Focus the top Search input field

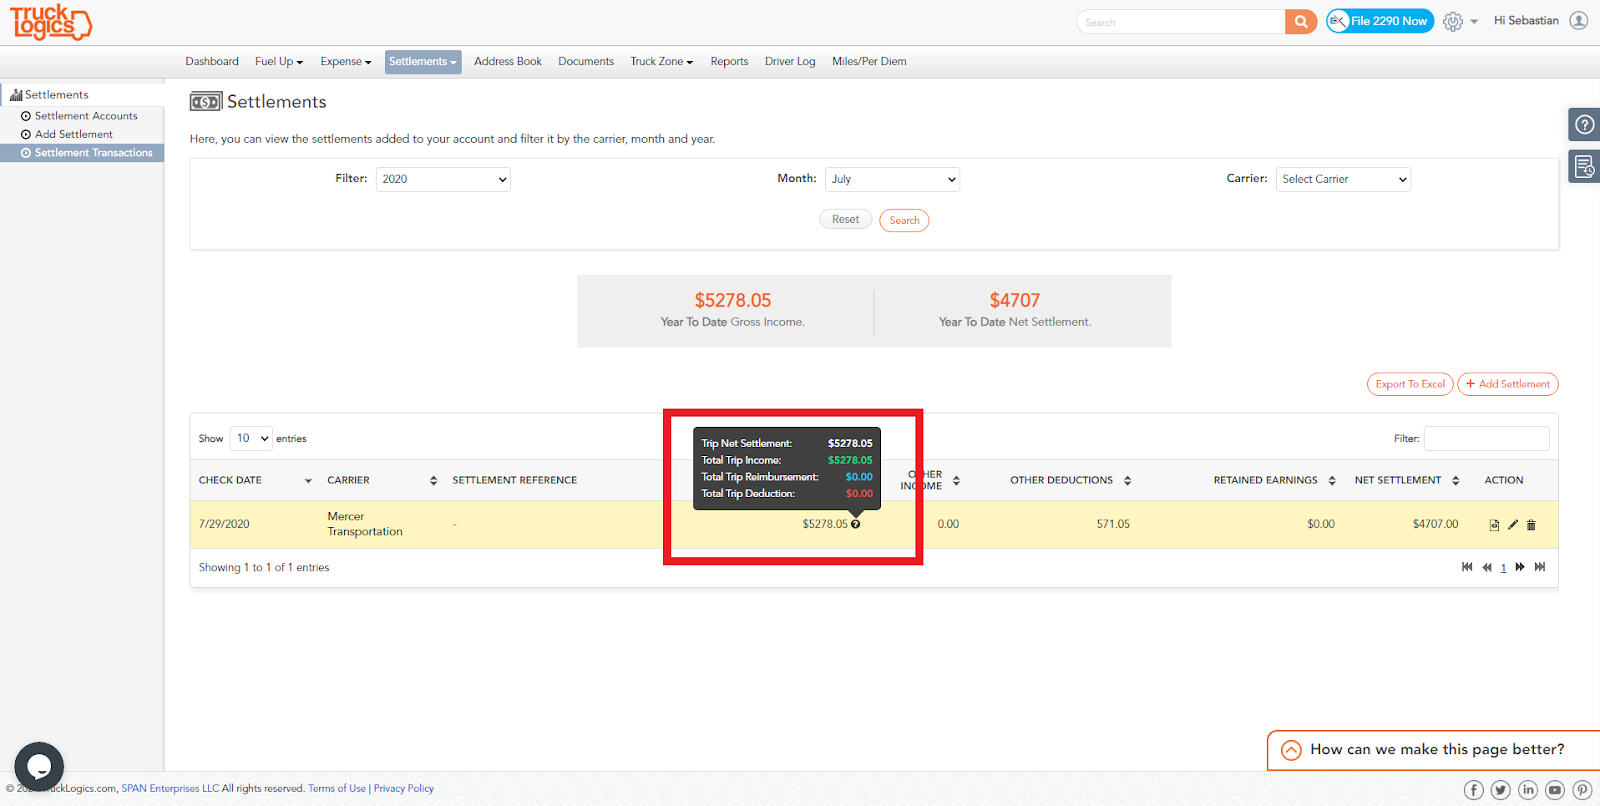1181,22
